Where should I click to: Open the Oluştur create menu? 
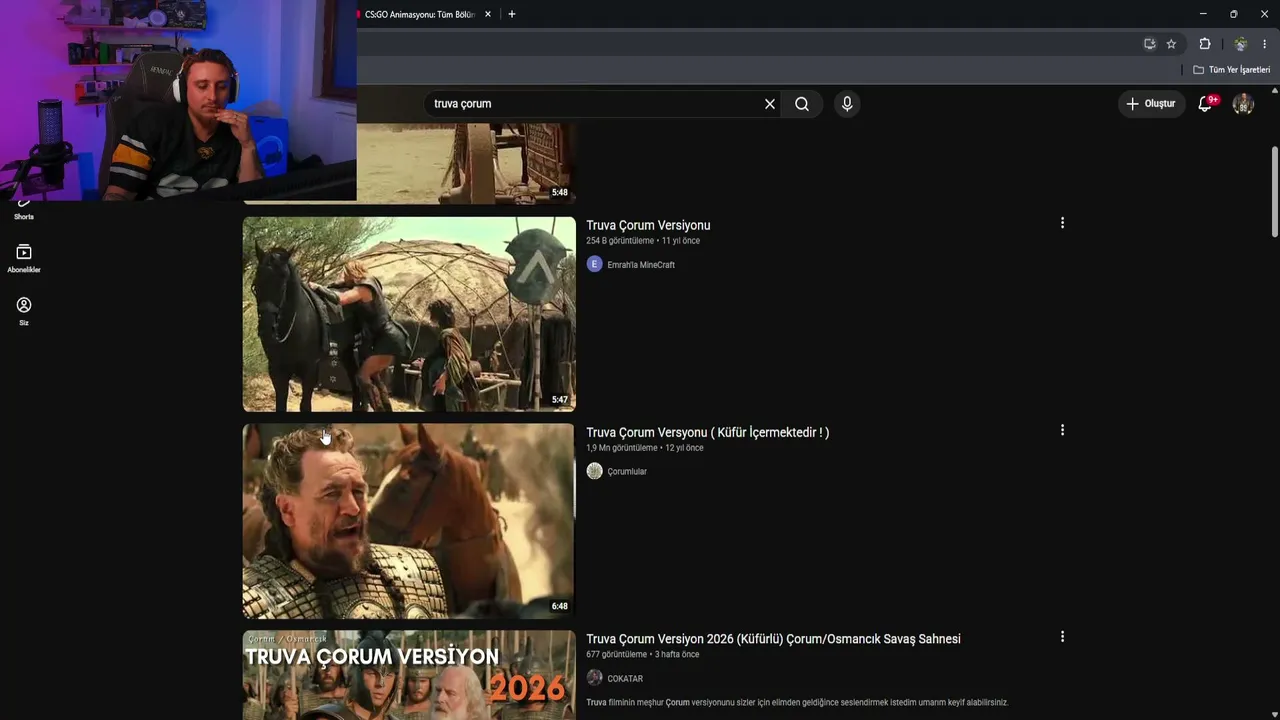(x=1151, y=104)
